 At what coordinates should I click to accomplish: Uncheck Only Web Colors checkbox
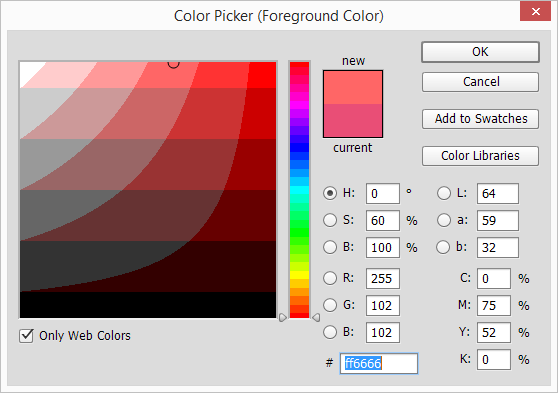(26, 336)
